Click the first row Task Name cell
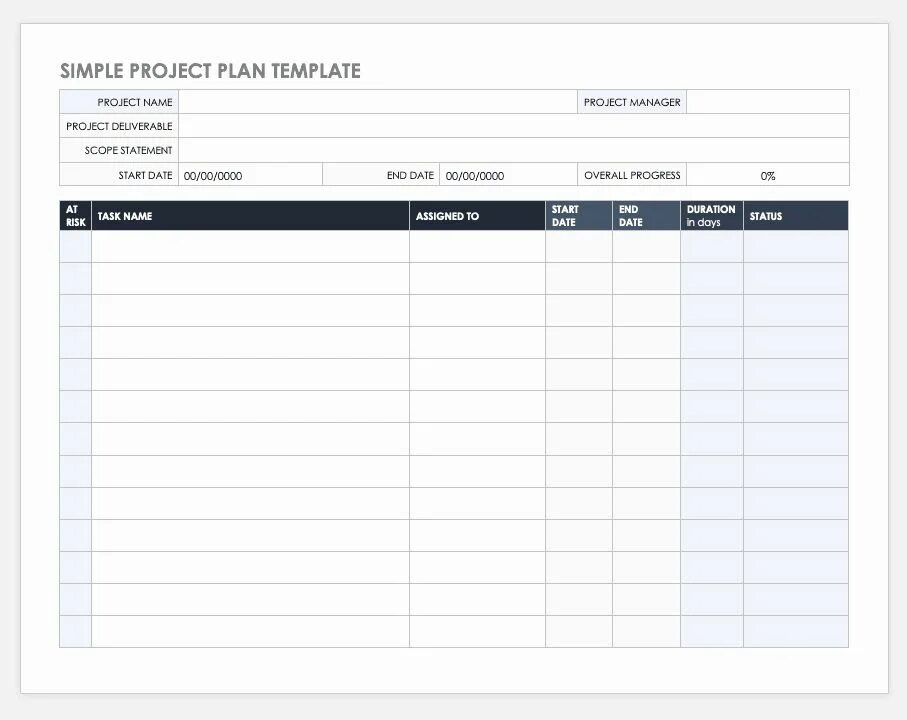 pyautogui.click(x=250, y=246)
